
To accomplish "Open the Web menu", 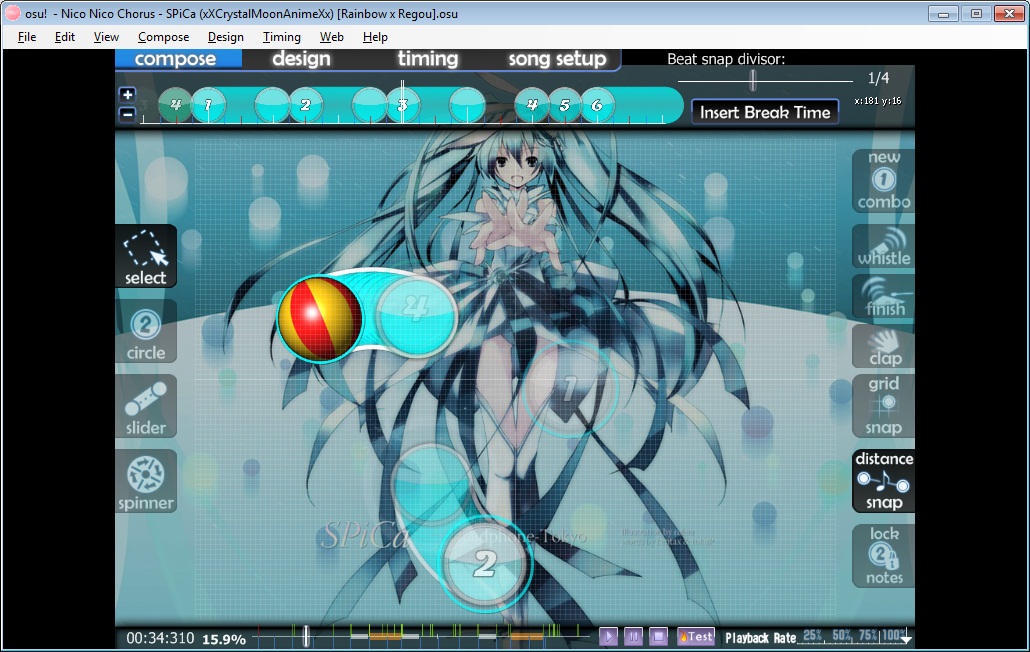I will [x=332, y=37].
